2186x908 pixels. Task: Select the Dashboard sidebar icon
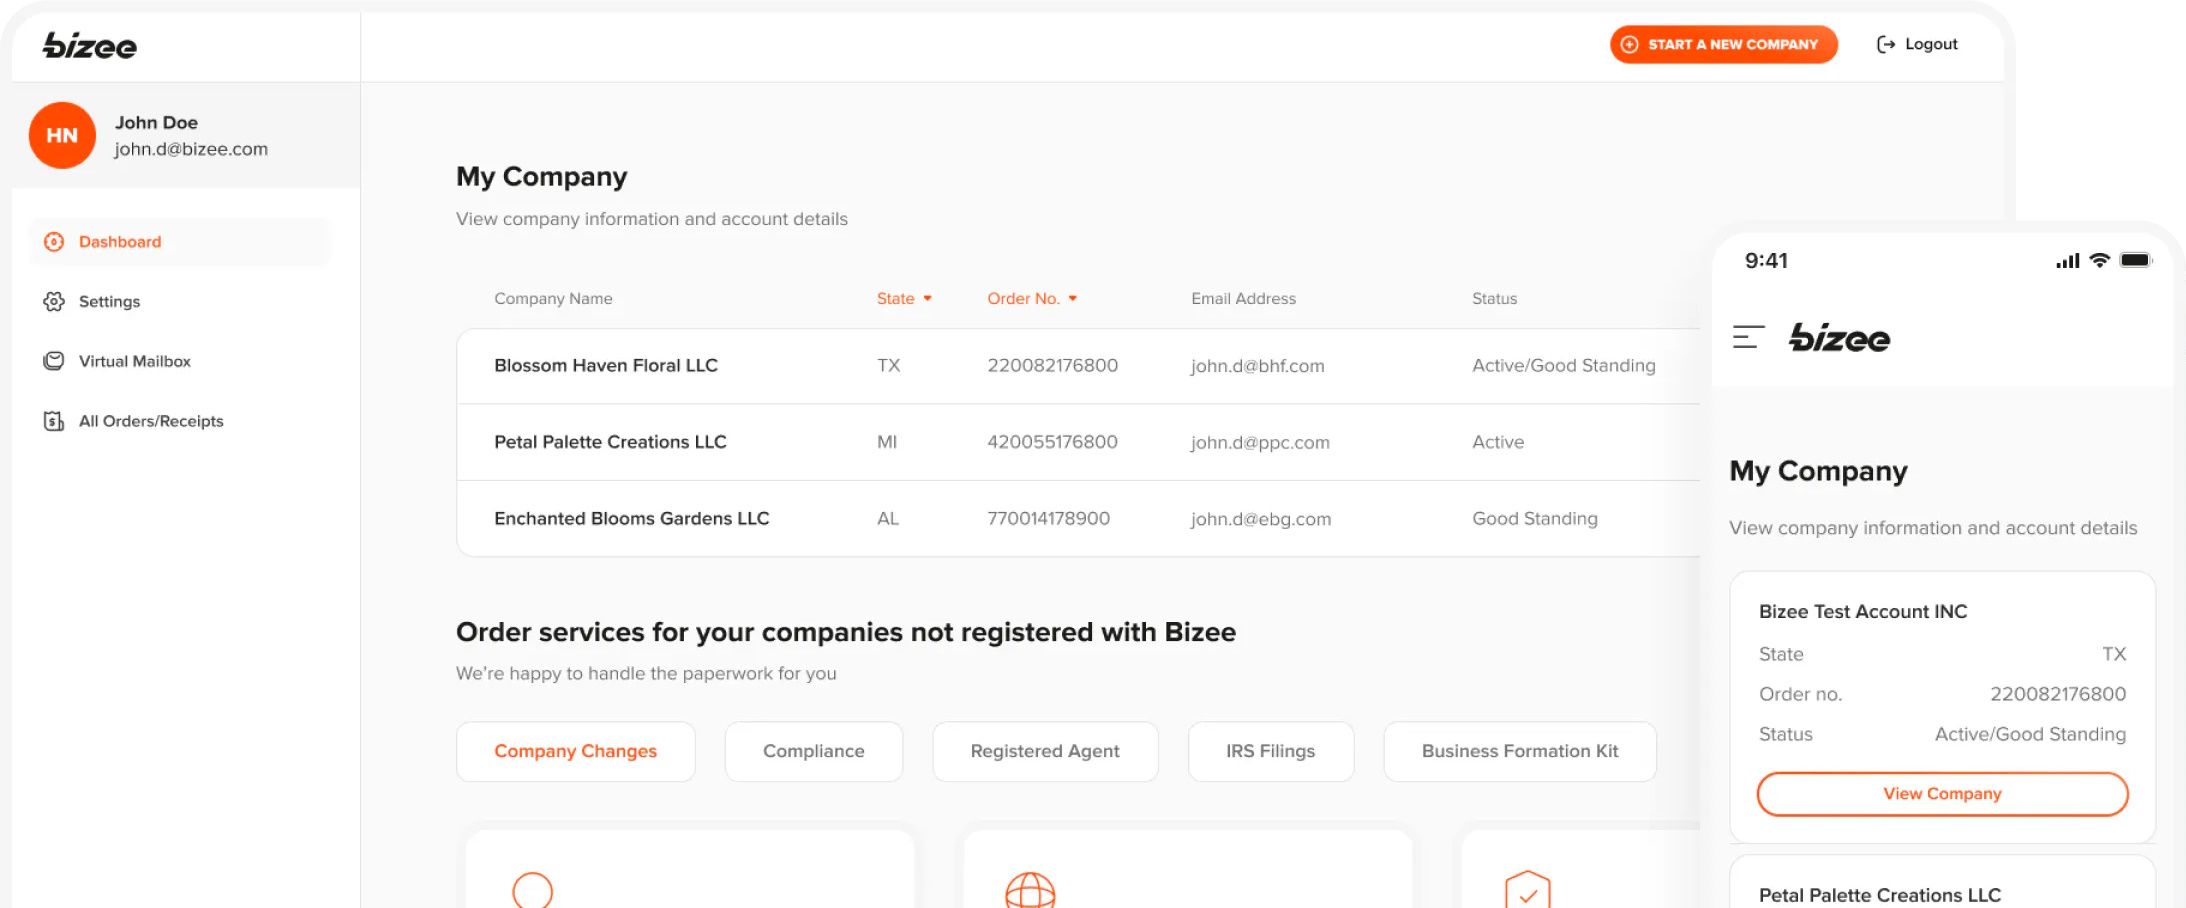[54, 241]
